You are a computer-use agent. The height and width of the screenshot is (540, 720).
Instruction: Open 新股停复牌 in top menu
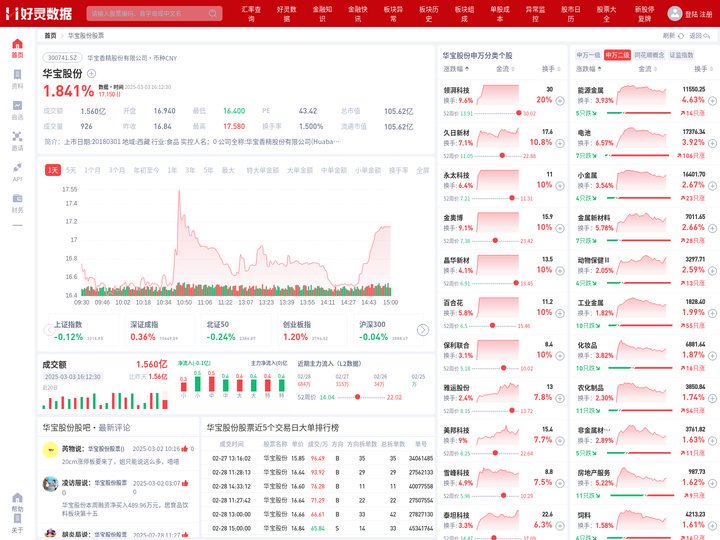click(645, 14)
